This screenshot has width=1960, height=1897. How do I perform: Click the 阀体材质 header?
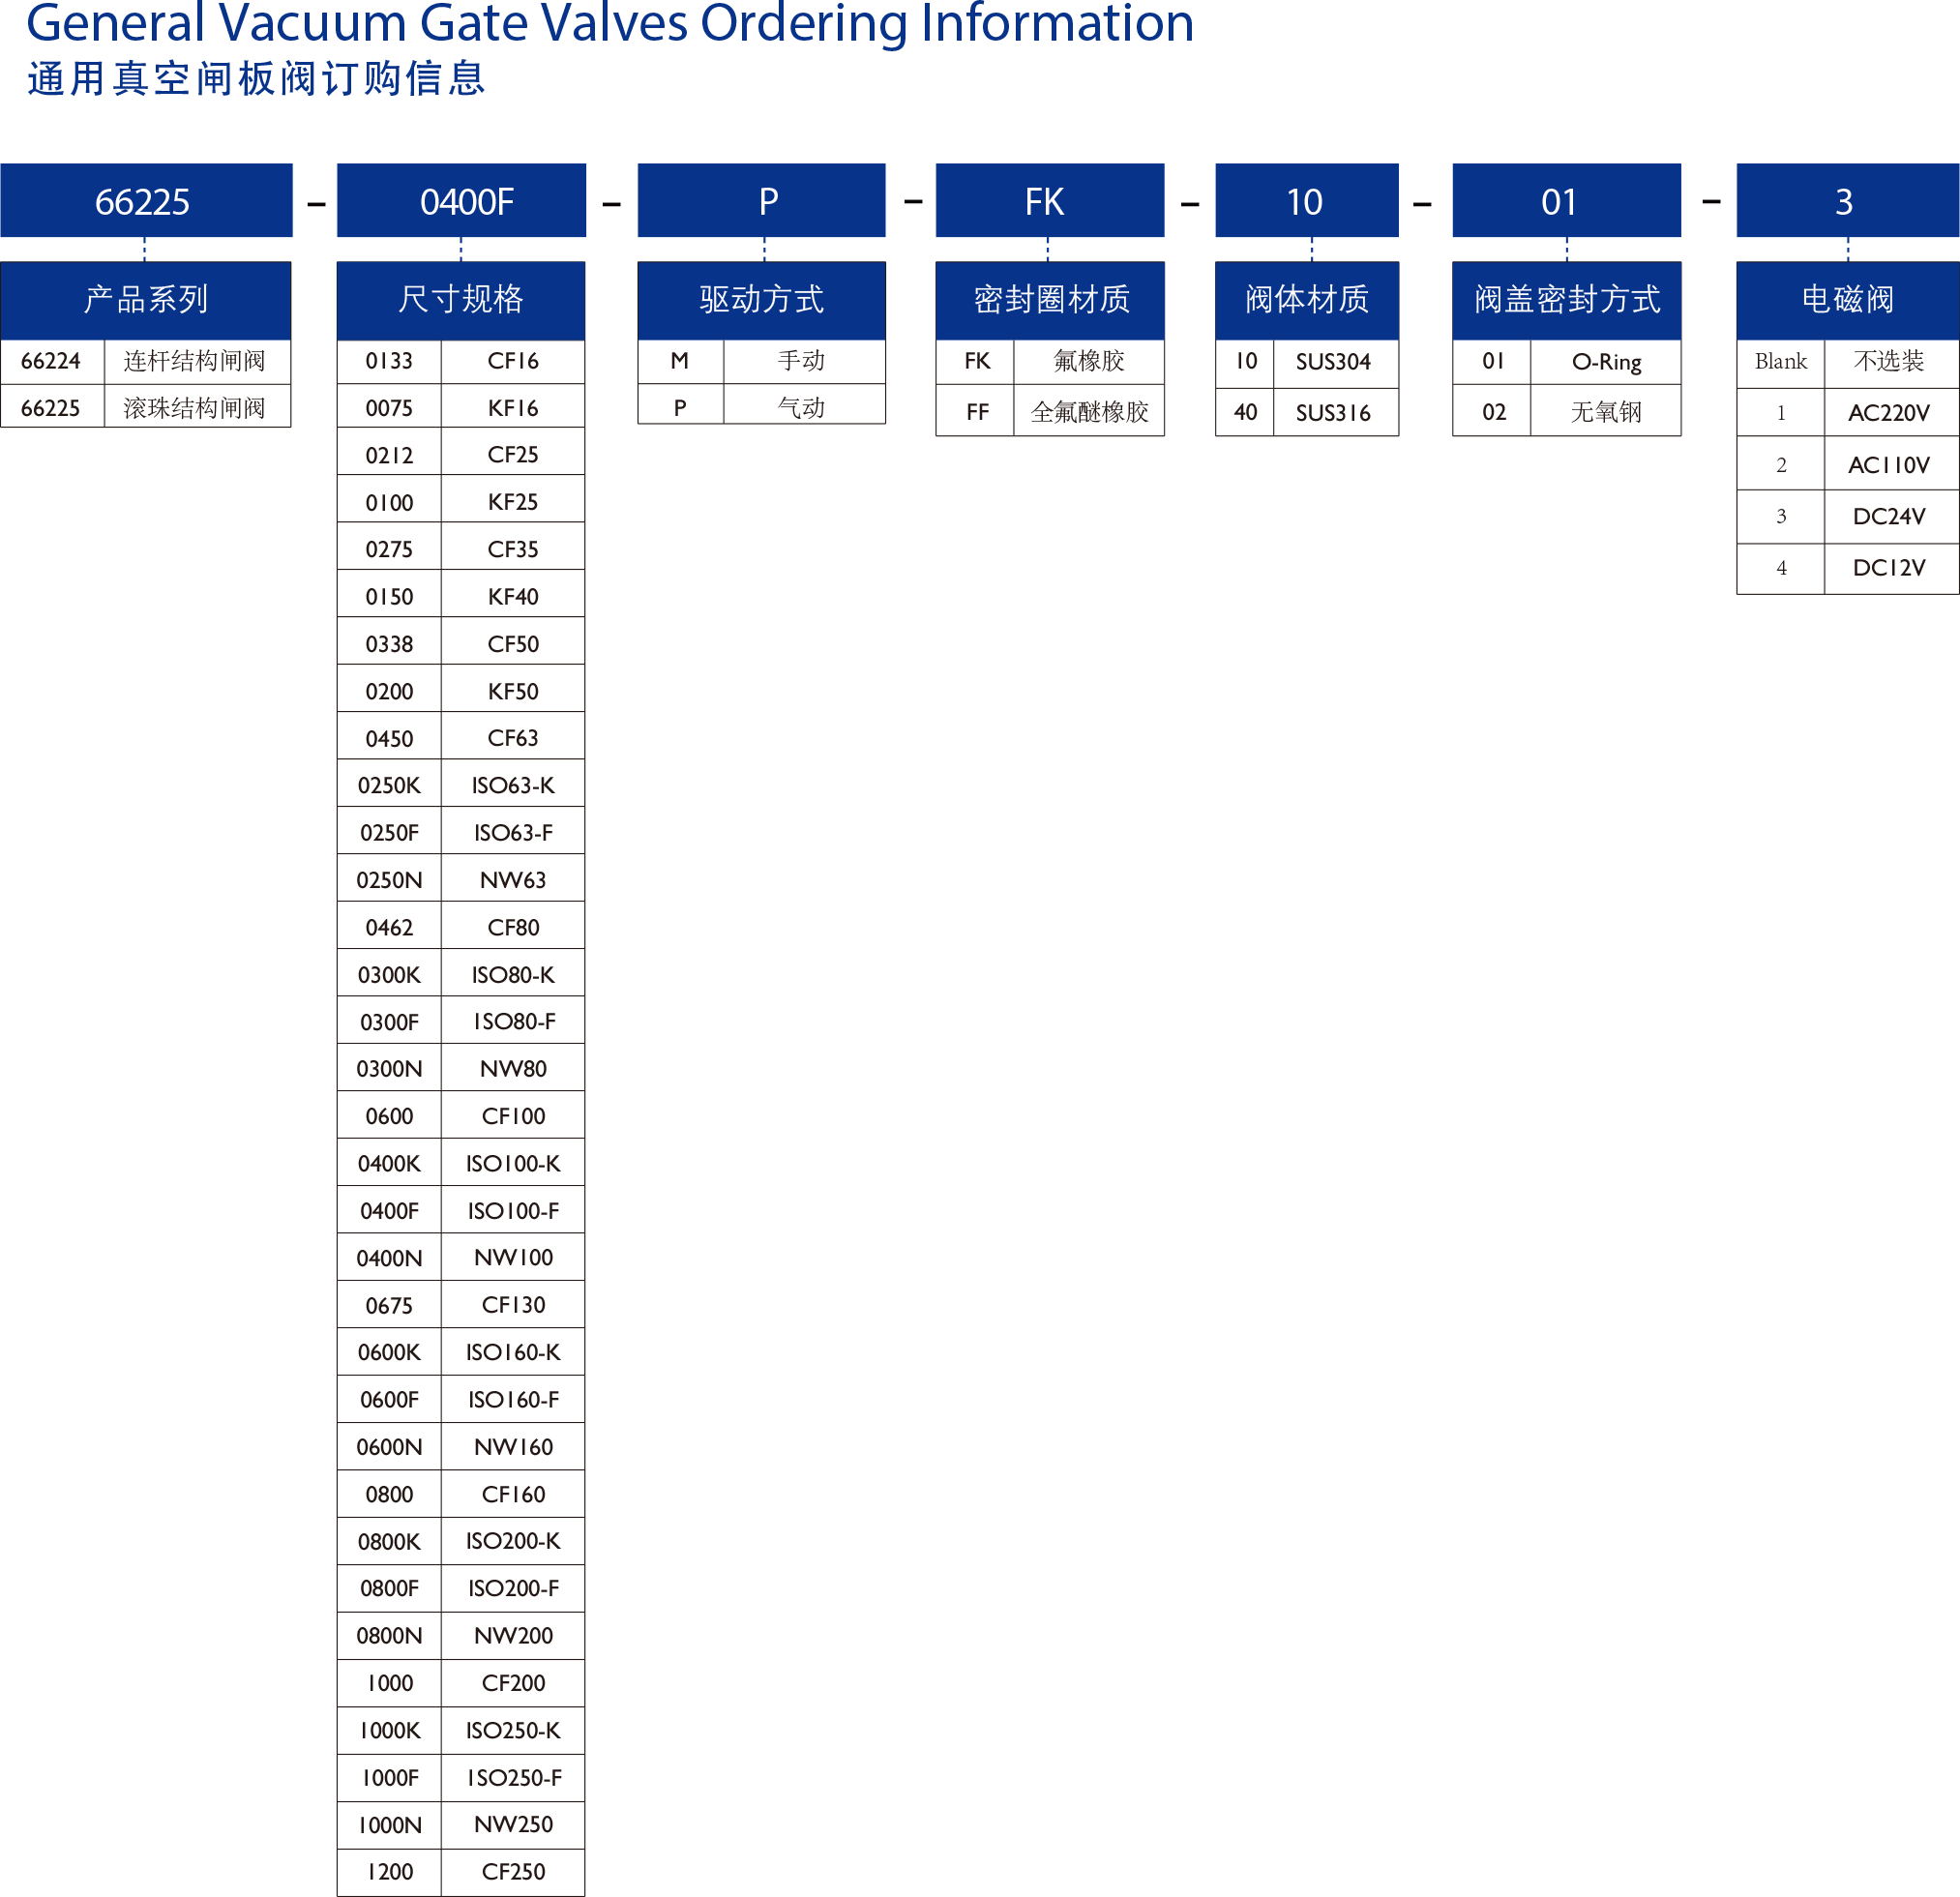(x=1306, y=299)
